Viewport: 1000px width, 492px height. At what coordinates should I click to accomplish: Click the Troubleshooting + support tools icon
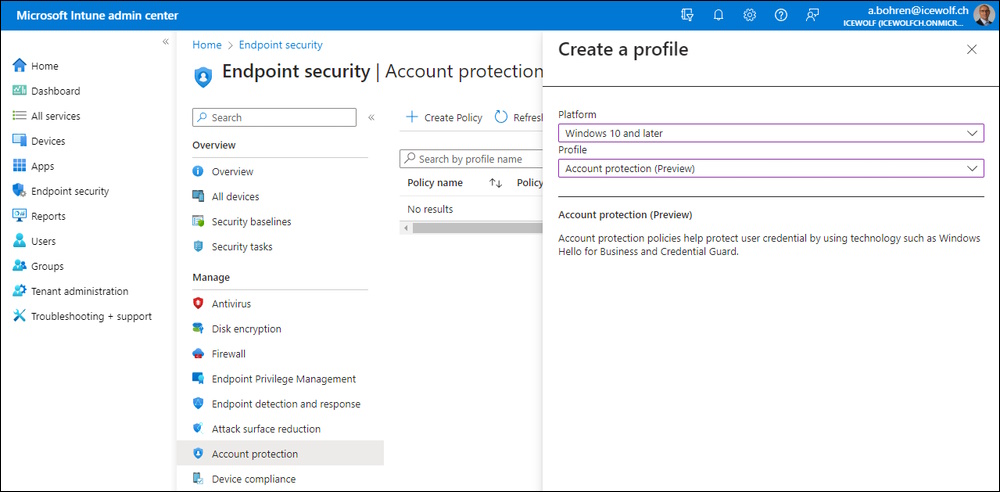20,316
